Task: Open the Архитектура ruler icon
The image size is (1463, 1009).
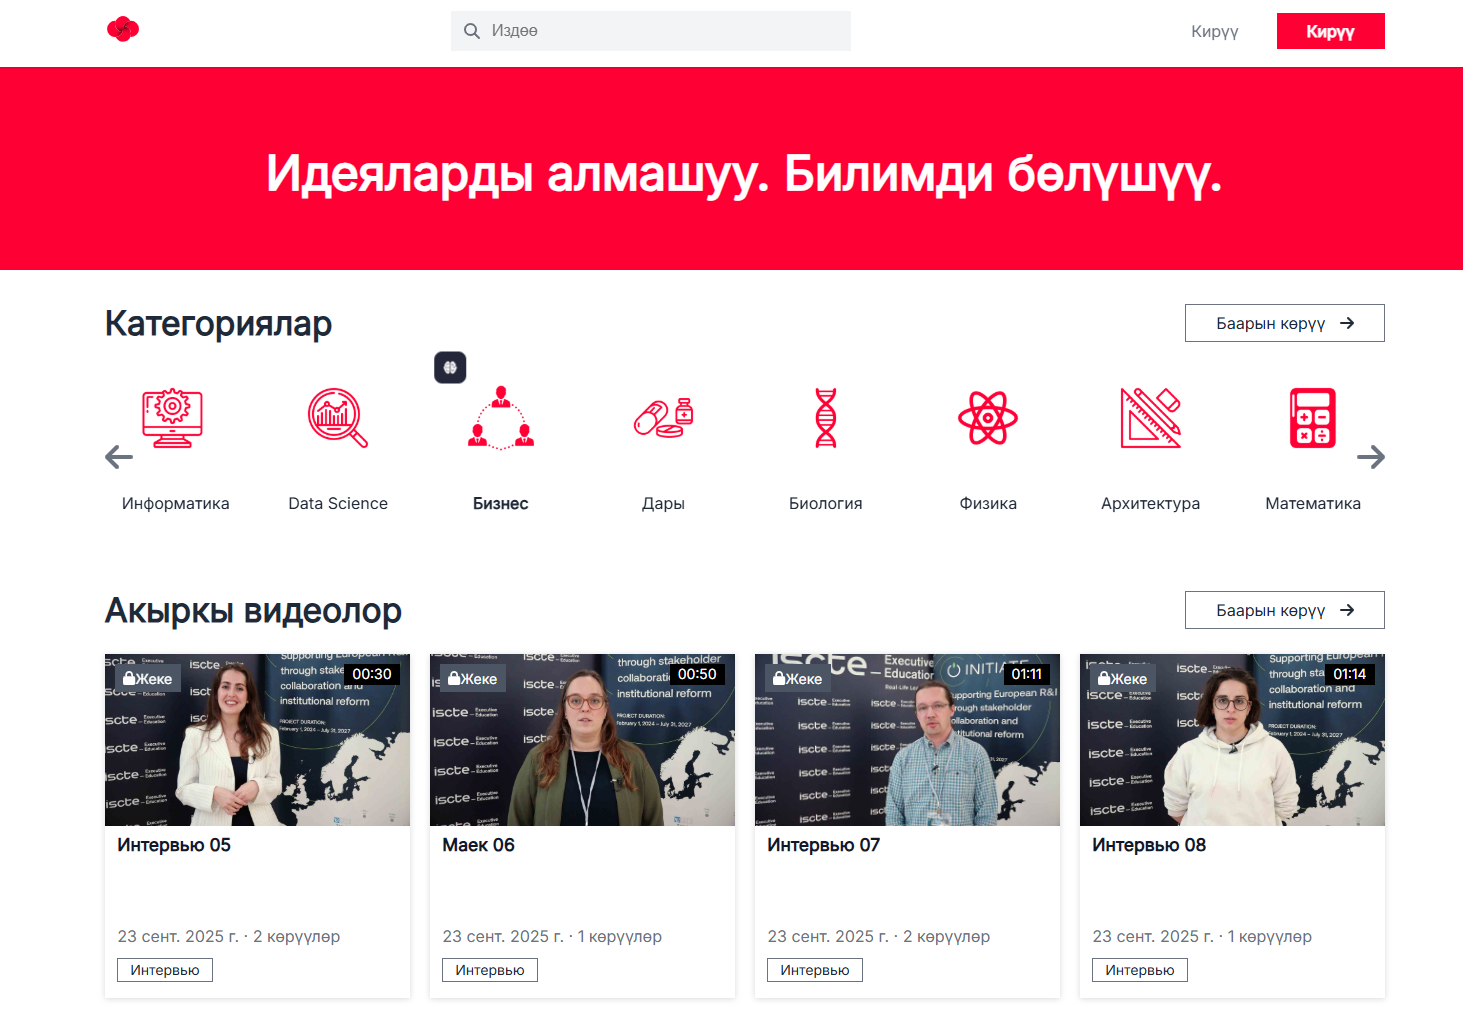Action: (x=1150, y=418)
